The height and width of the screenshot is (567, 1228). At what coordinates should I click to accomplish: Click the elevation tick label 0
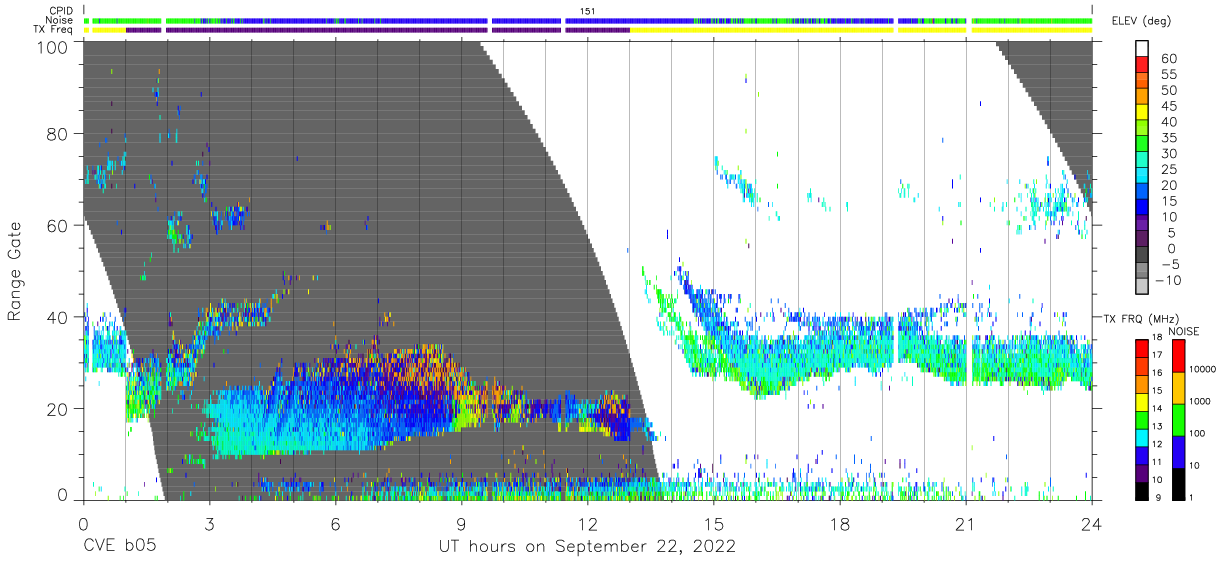(x=1172, y=248)
